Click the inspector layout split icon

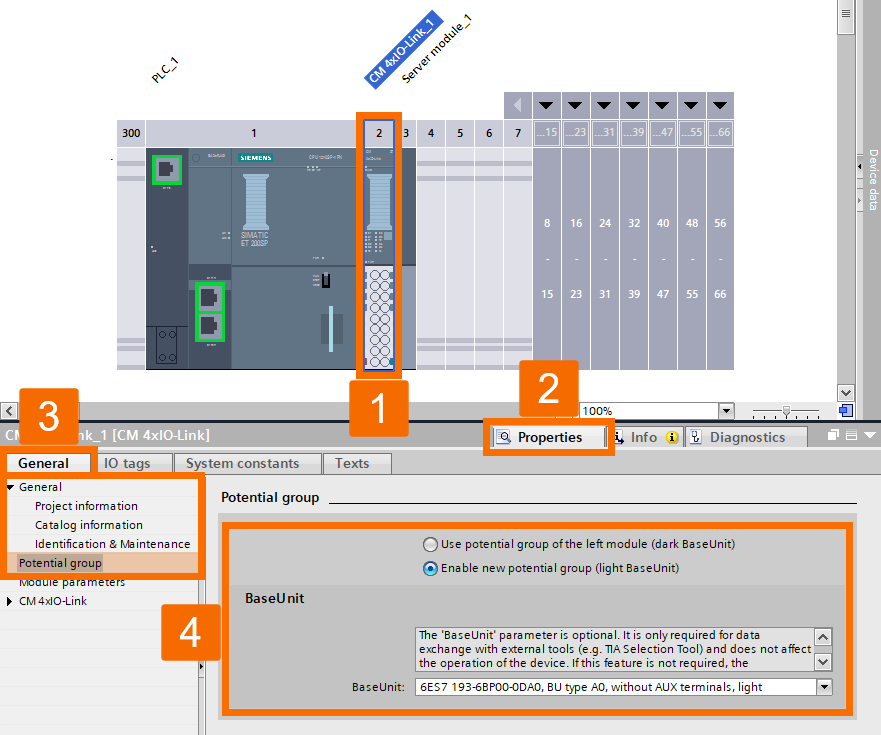click(852, 435)
